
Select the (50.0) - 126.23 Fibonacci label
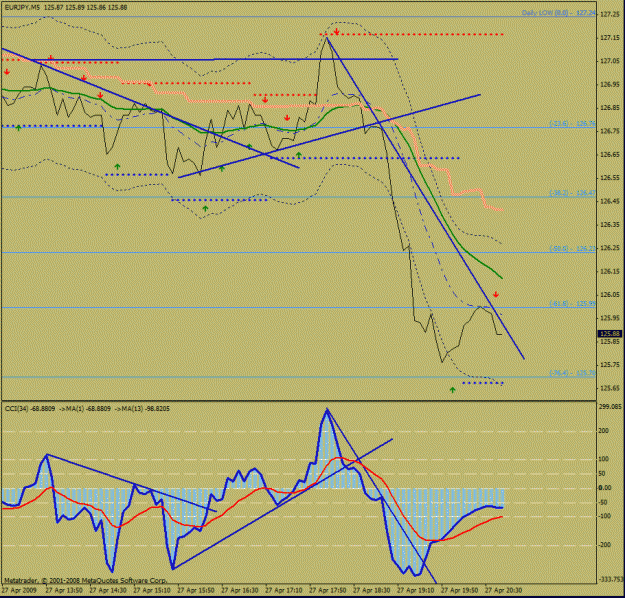[x=572, y=248]
